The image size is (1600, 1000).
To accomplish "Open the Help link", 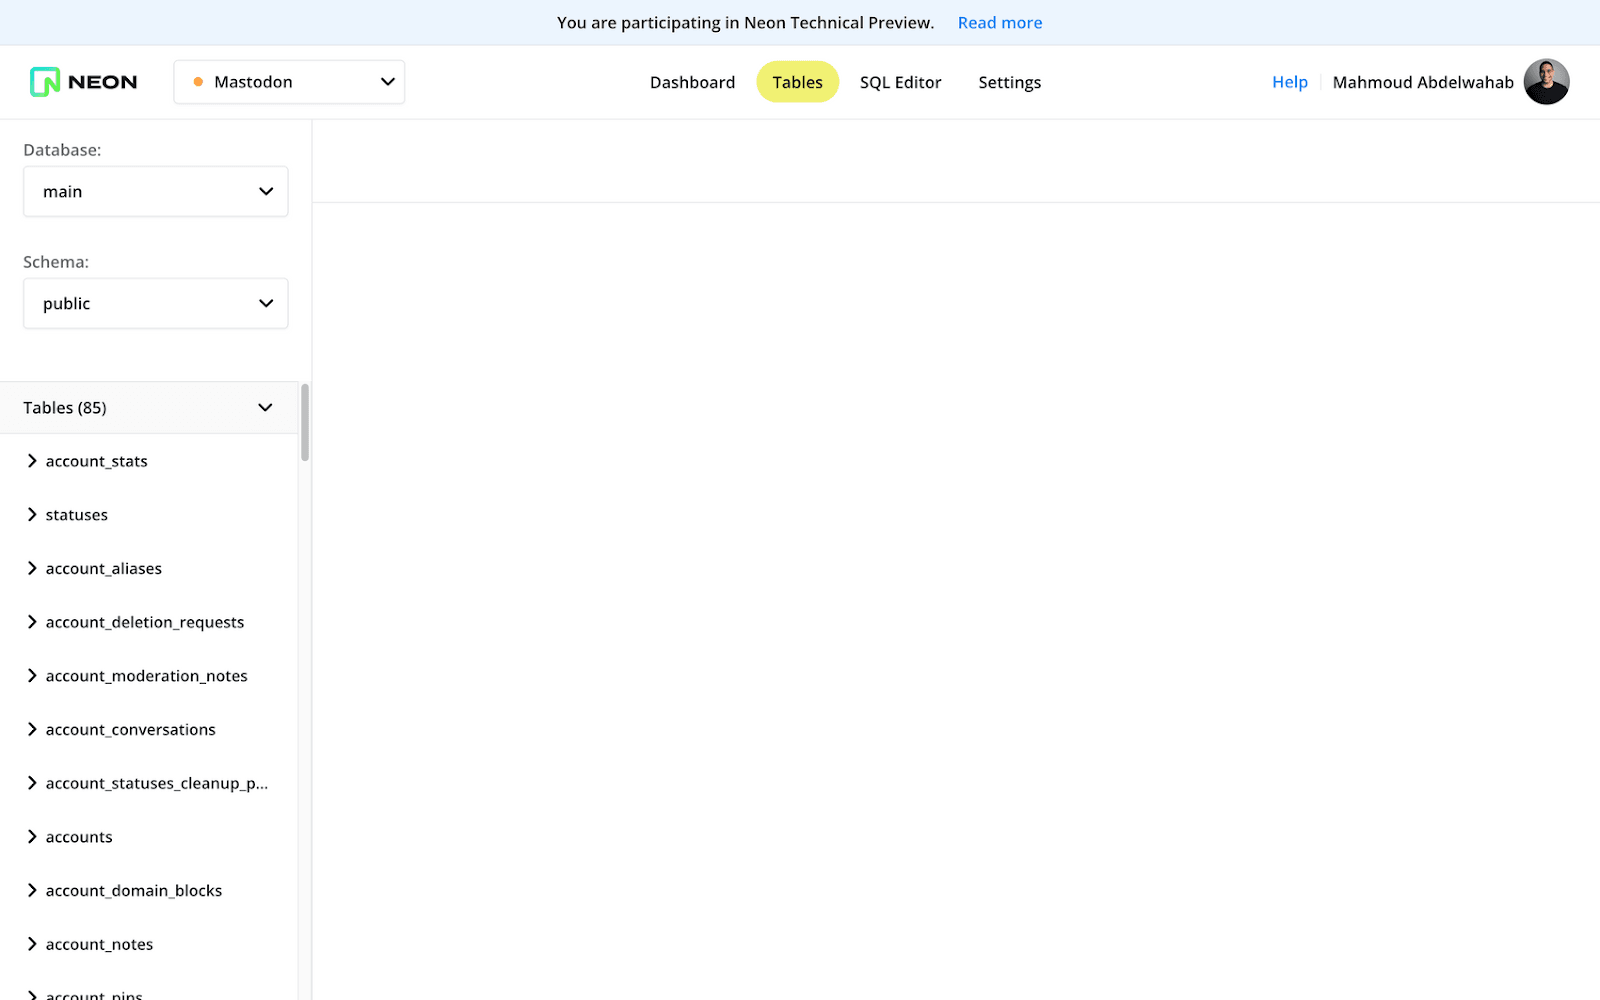I will point(1289,82).
